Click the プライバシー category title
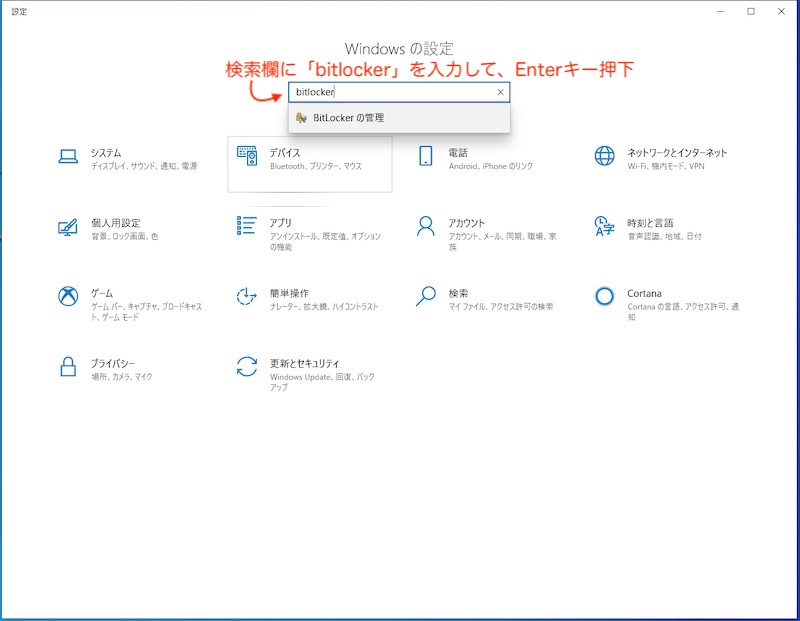Viewport: 800px width, 621px height. coord(113,363)
